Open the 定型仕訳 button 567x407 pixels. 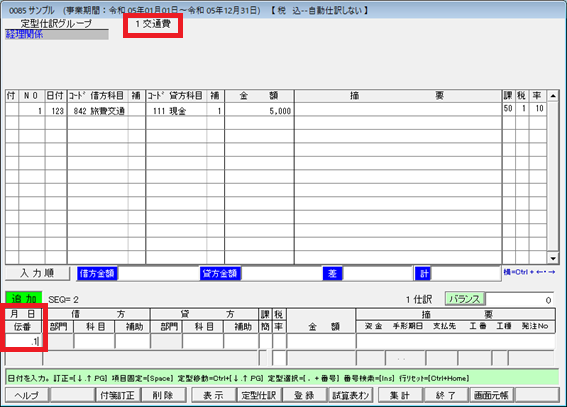[x=259, y=395]
